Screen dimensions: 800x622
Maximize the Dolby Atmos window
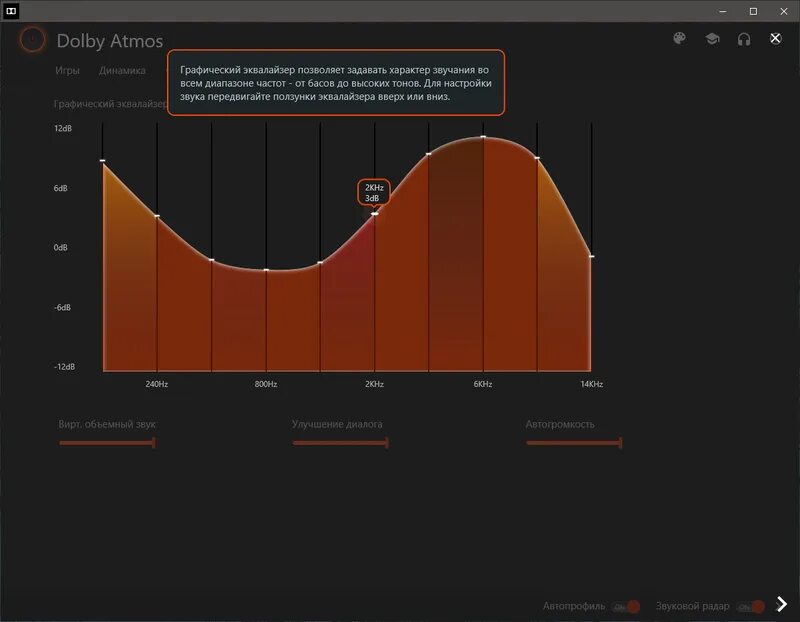tap(753, 11)
